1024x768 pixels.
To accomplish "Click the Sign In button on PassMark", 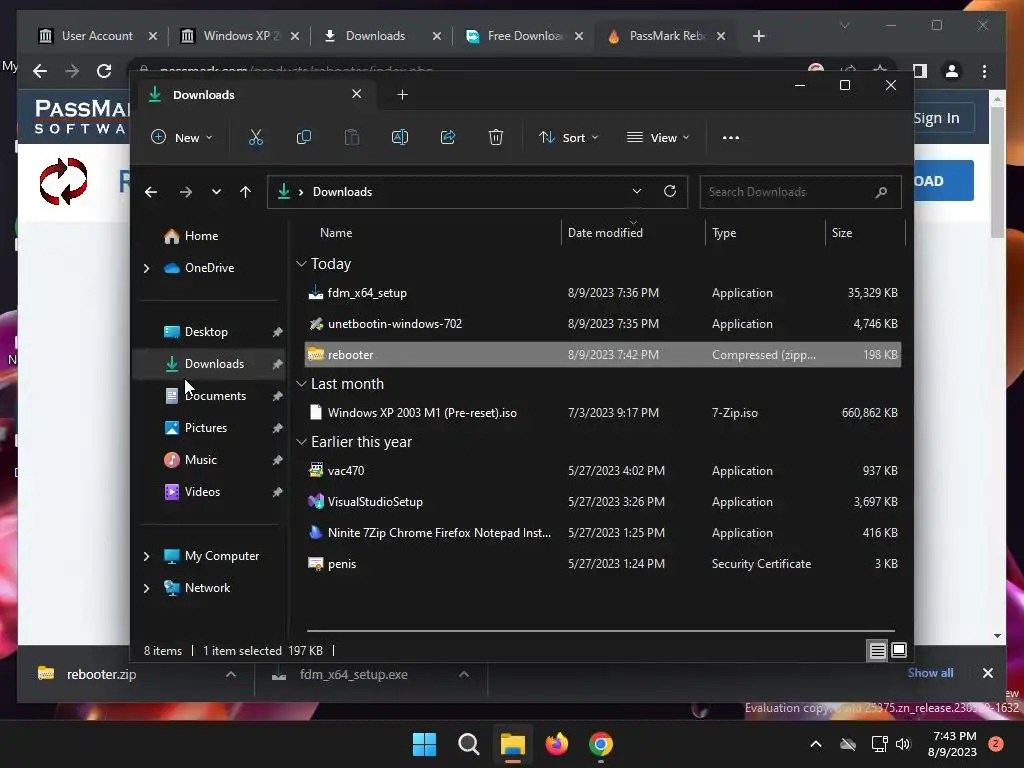I will [x=940, y=118].
